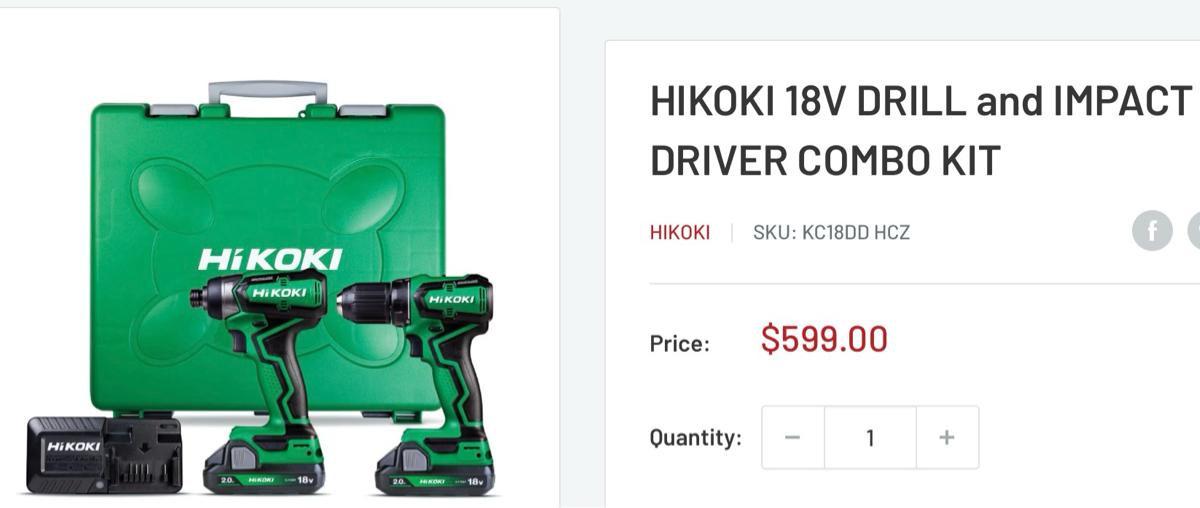Click the black HiKOKI battery charger

pyautogui.click(x=104, y=456)
